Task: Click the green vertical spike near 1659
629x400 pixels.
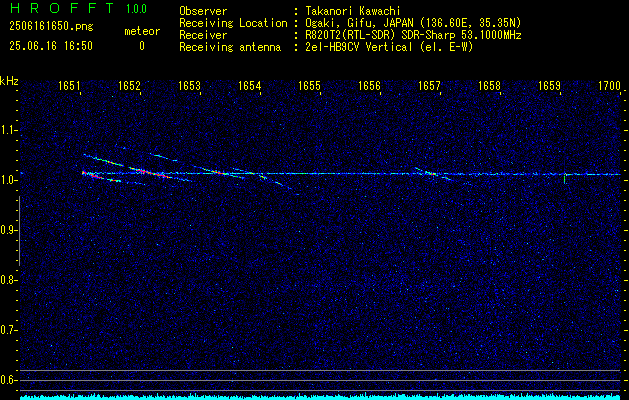Action: click(565, 179)
